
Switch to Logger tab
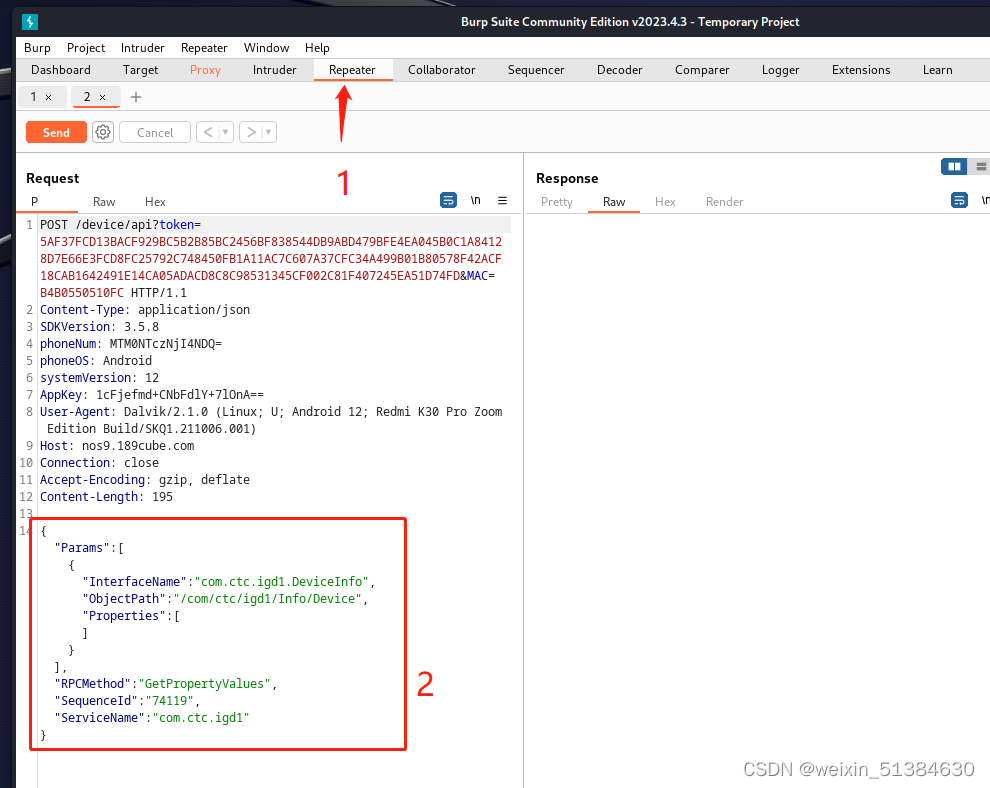click(780, 69)
